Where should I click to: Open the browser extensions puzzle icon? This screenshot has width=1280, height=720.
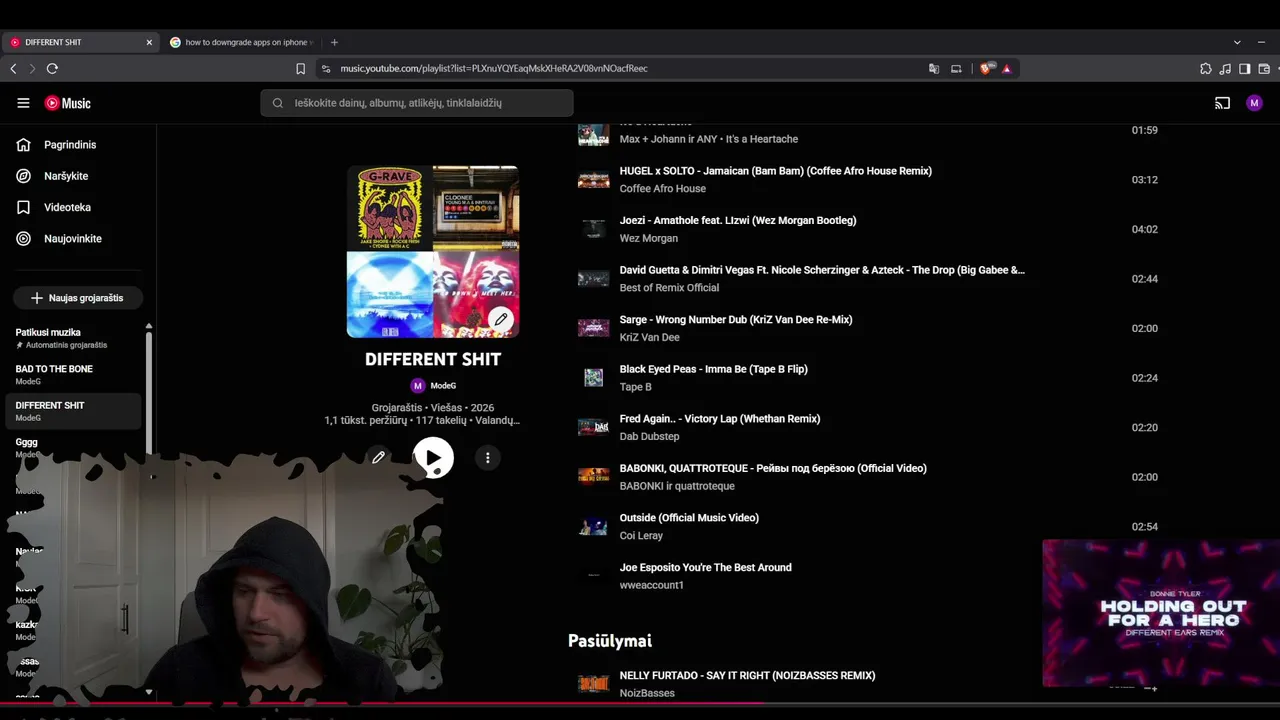pyautogui.click(x=1206, y=68)
